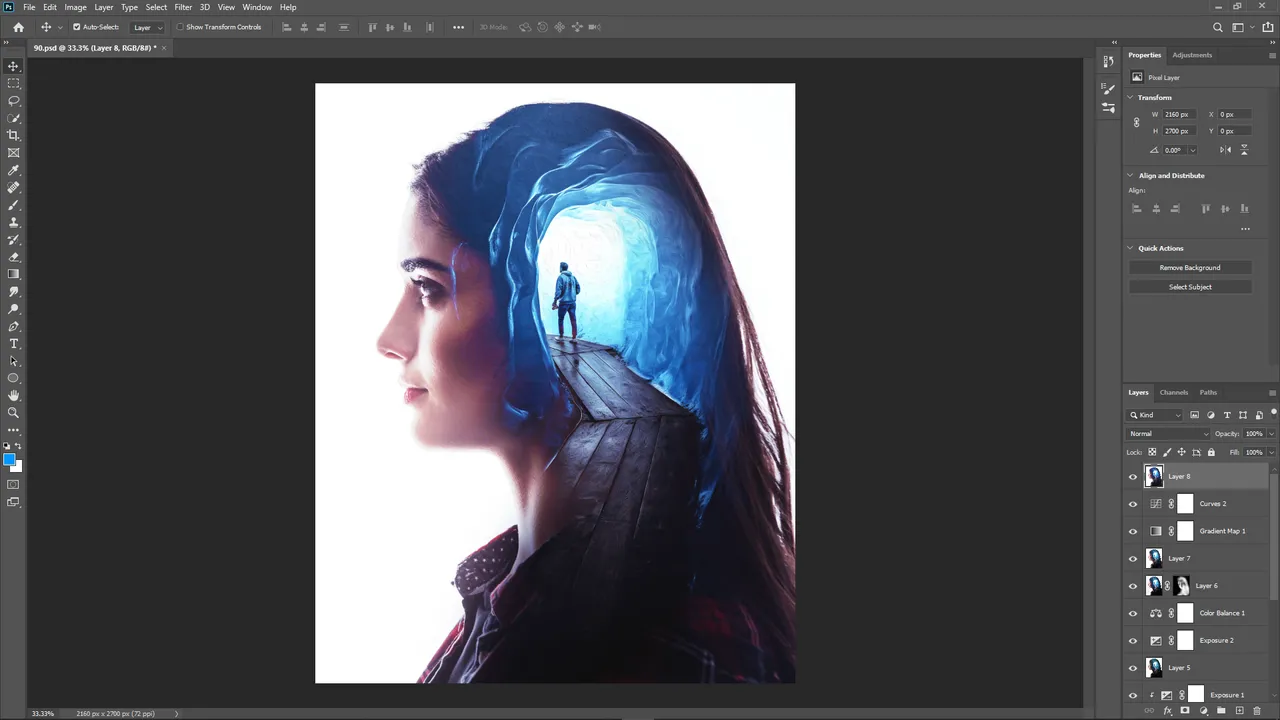Select the Frame tool
This screenshot has height=720, width=1280.
point(13,153)
